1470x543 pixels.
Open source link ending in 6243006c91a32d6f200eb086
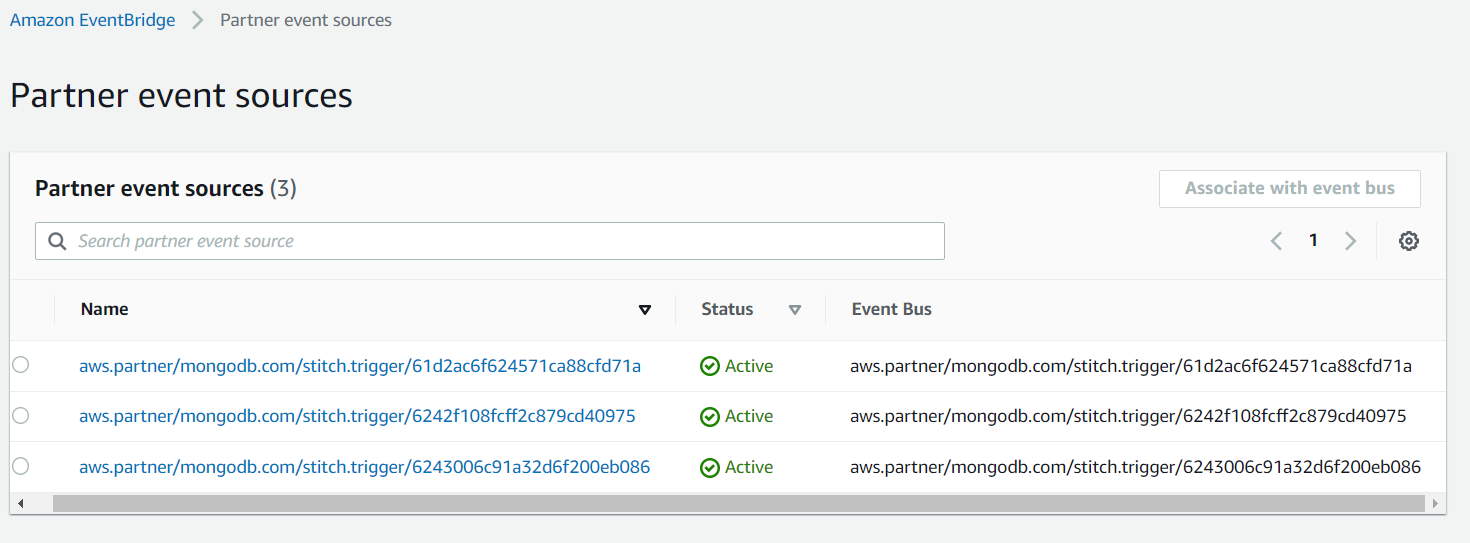[364, 467]
